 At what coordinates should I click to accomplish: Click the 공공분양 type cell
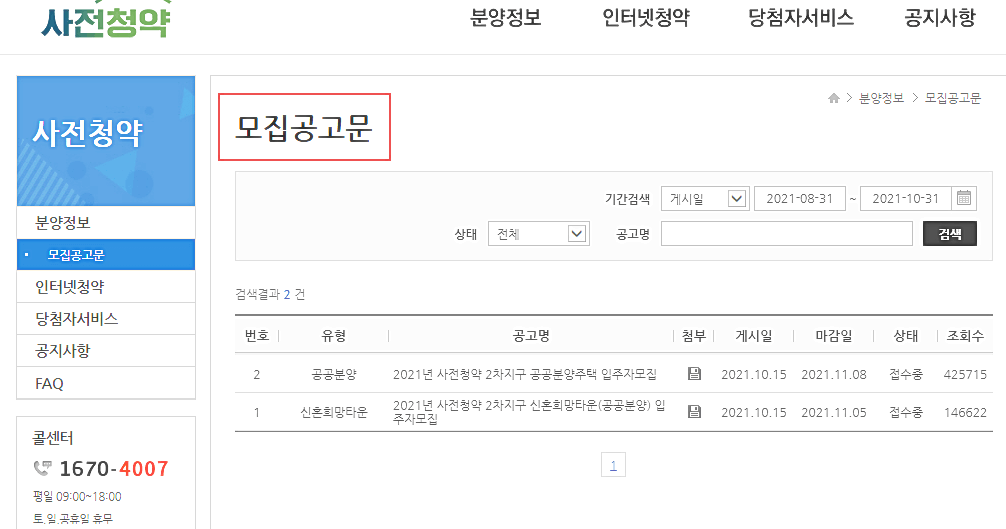[334, 374]
